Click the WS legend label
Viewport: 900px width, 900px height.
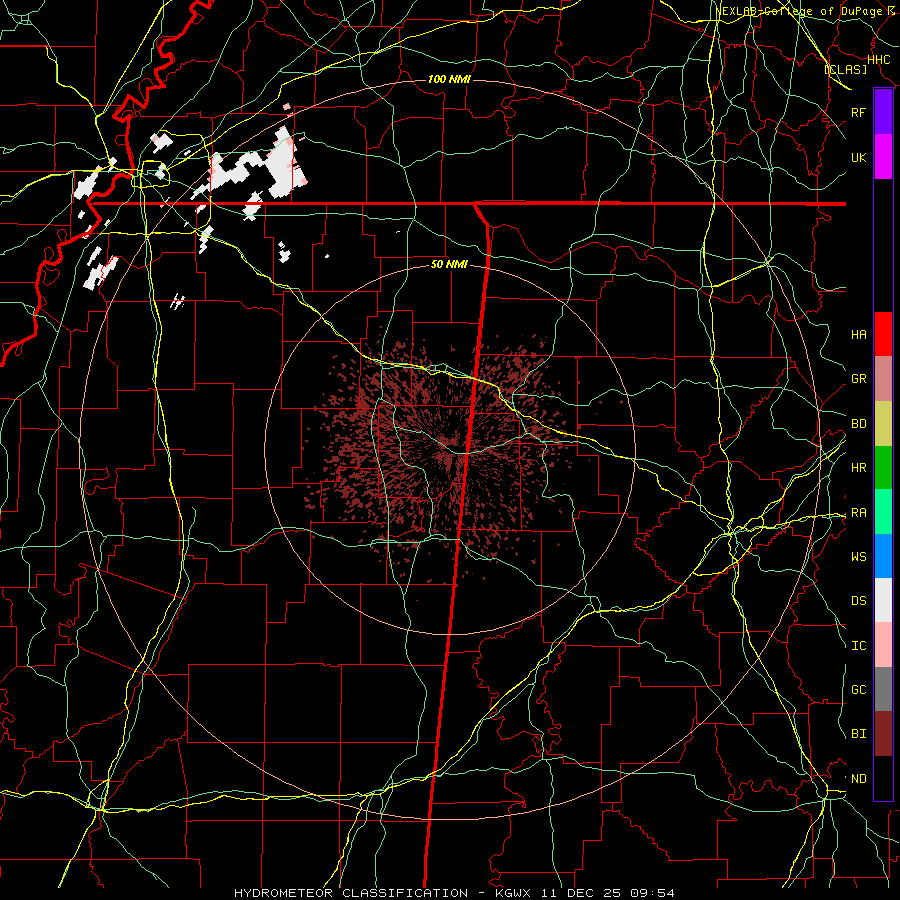(x=858, y=556)
